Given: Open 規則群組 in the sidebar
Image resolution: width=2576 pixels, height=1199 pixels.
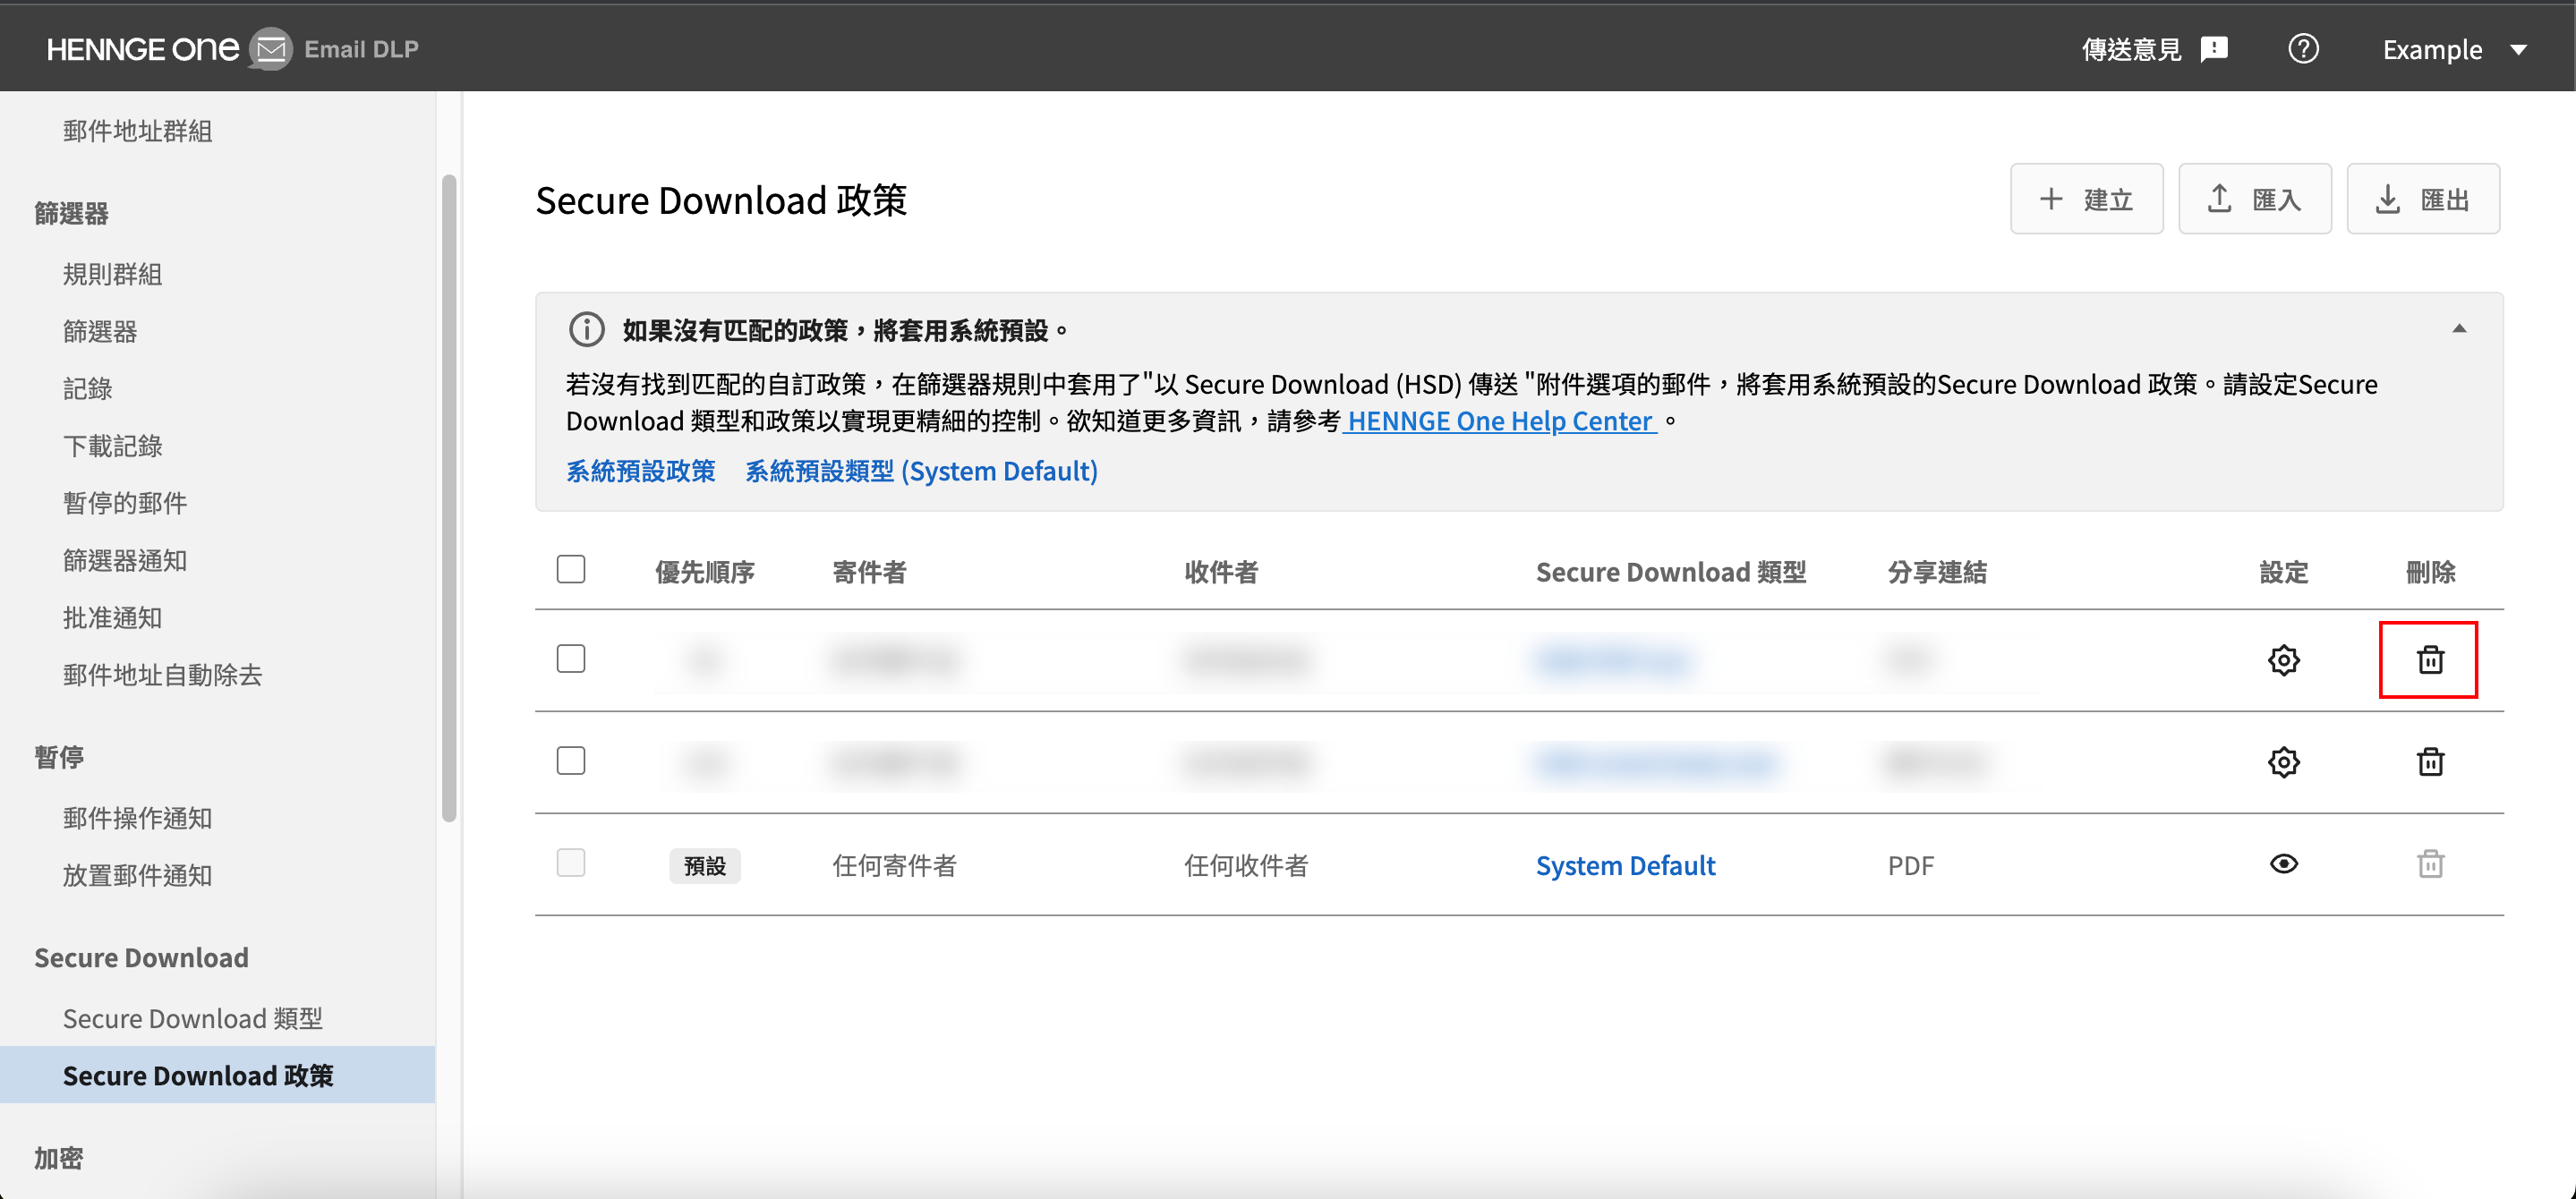Looking at the screenshot, I should click(113, 274).
